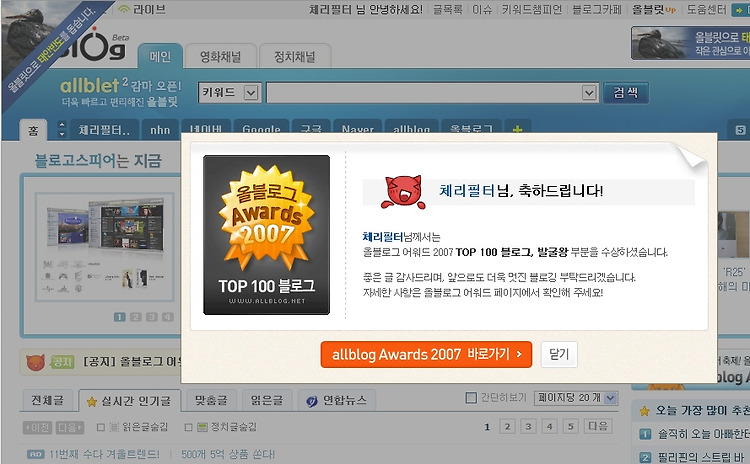Click the 검색 search button
The image size is (750, 464).
click(x=626, y=92)
